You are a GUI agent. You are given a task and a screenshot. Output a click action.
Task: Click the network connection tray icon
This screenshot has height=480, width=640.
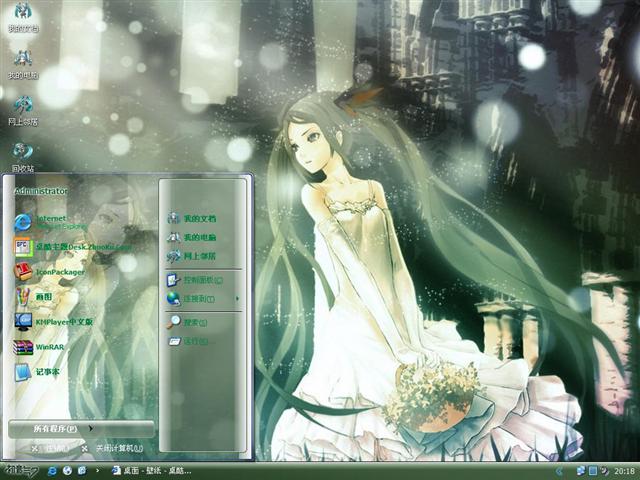coord(581,471)
